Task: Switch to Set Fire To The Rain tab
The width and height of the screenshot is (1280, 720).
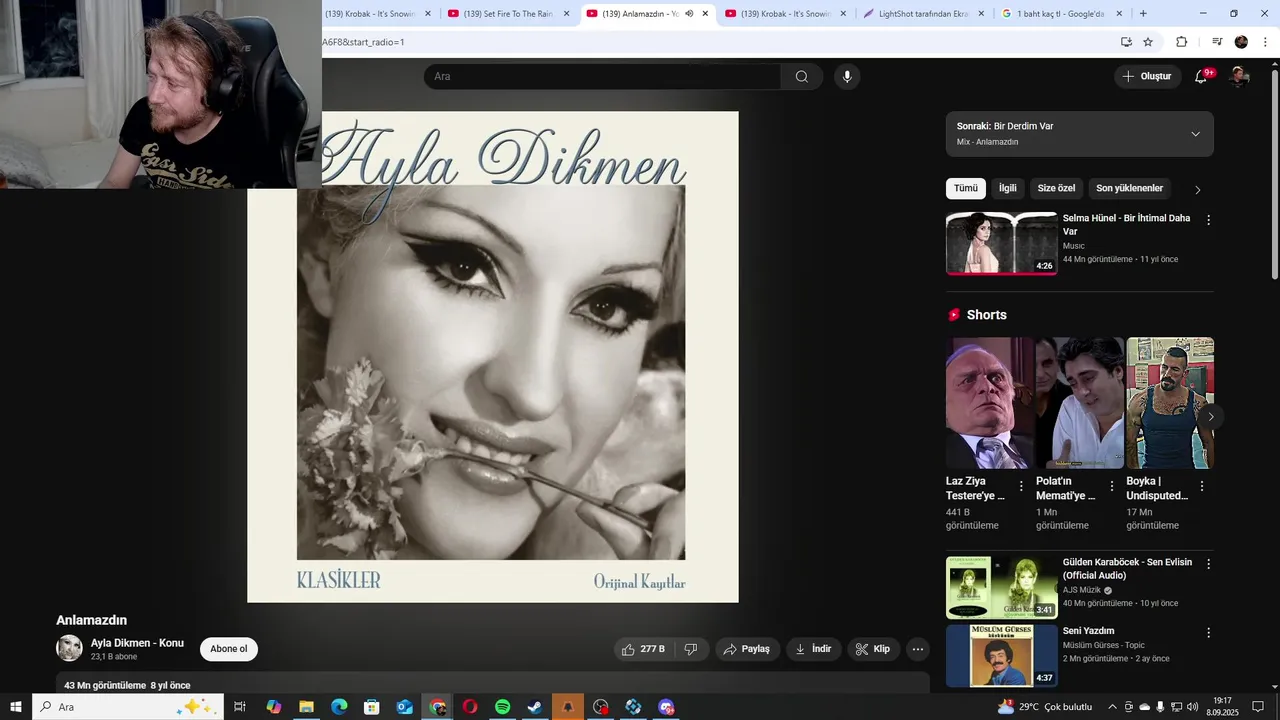Action: point(510,14)
